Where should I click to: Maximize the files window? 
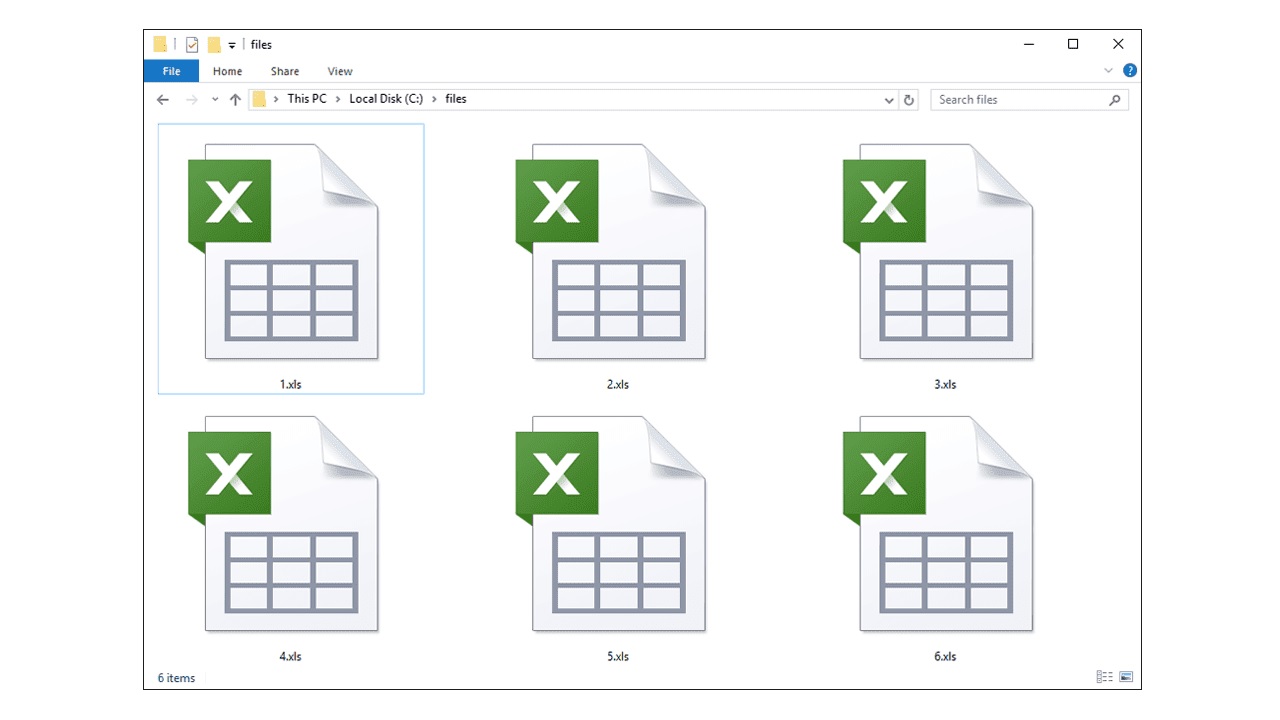click(x=1073, y=44)
